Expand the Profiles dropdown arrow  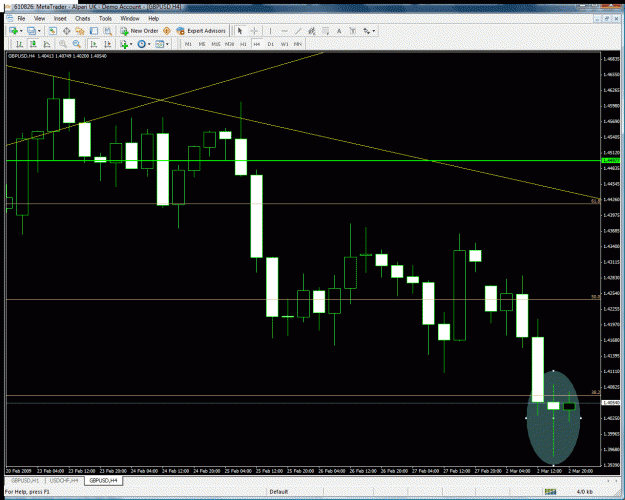39,31
